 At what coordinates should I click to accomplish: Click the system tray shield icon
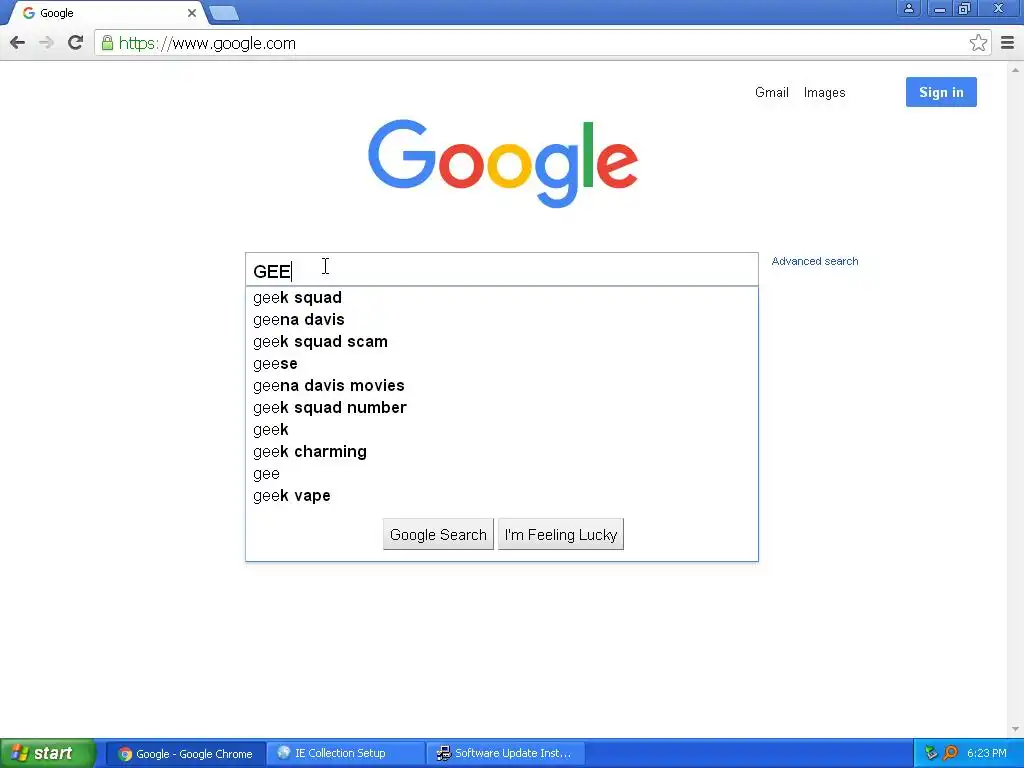pos(931,754)
